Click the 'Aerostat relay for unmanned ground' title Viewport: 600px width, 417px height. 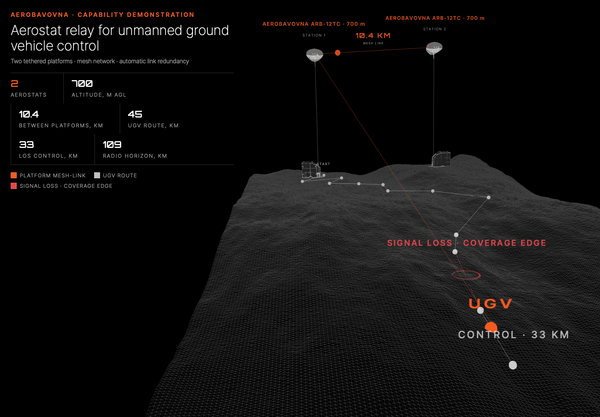(x=120, y=30)
